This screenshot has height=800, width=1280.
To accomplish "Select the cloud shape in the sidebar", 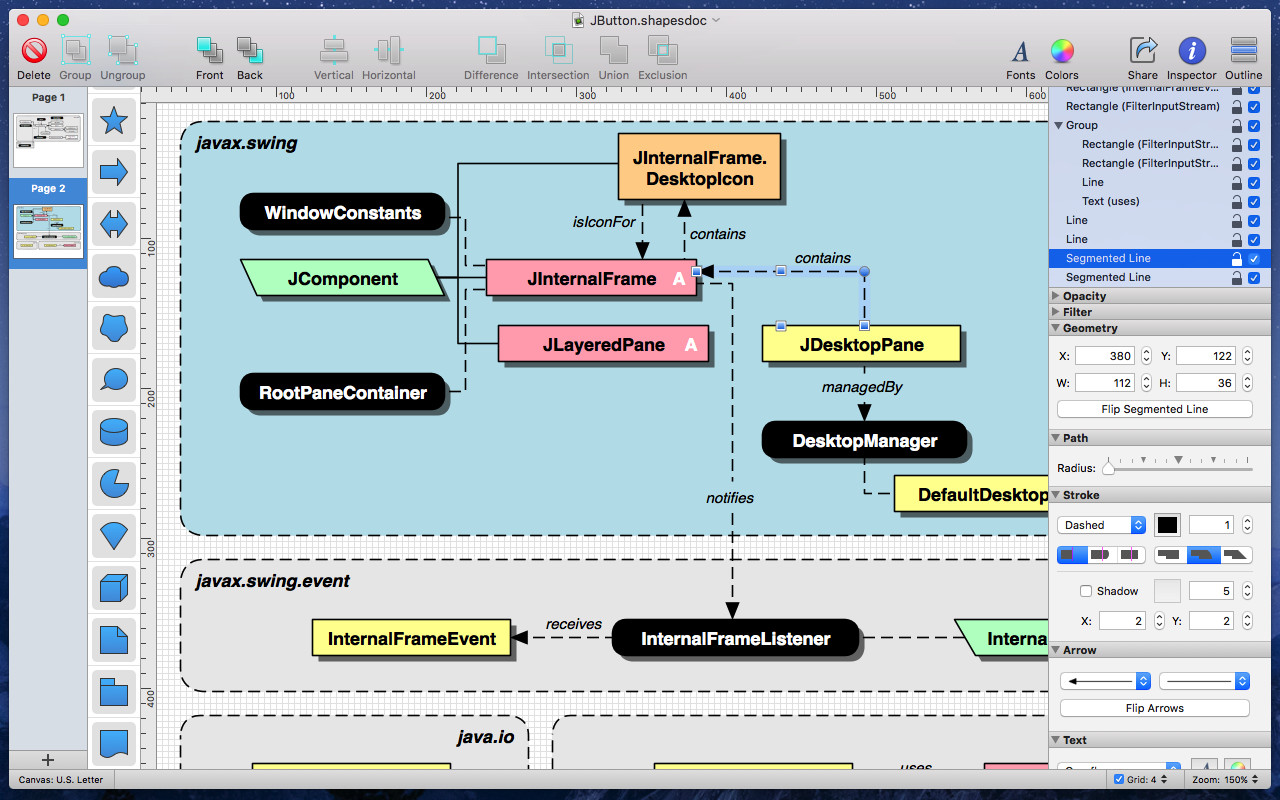I will tap(114, 276).
